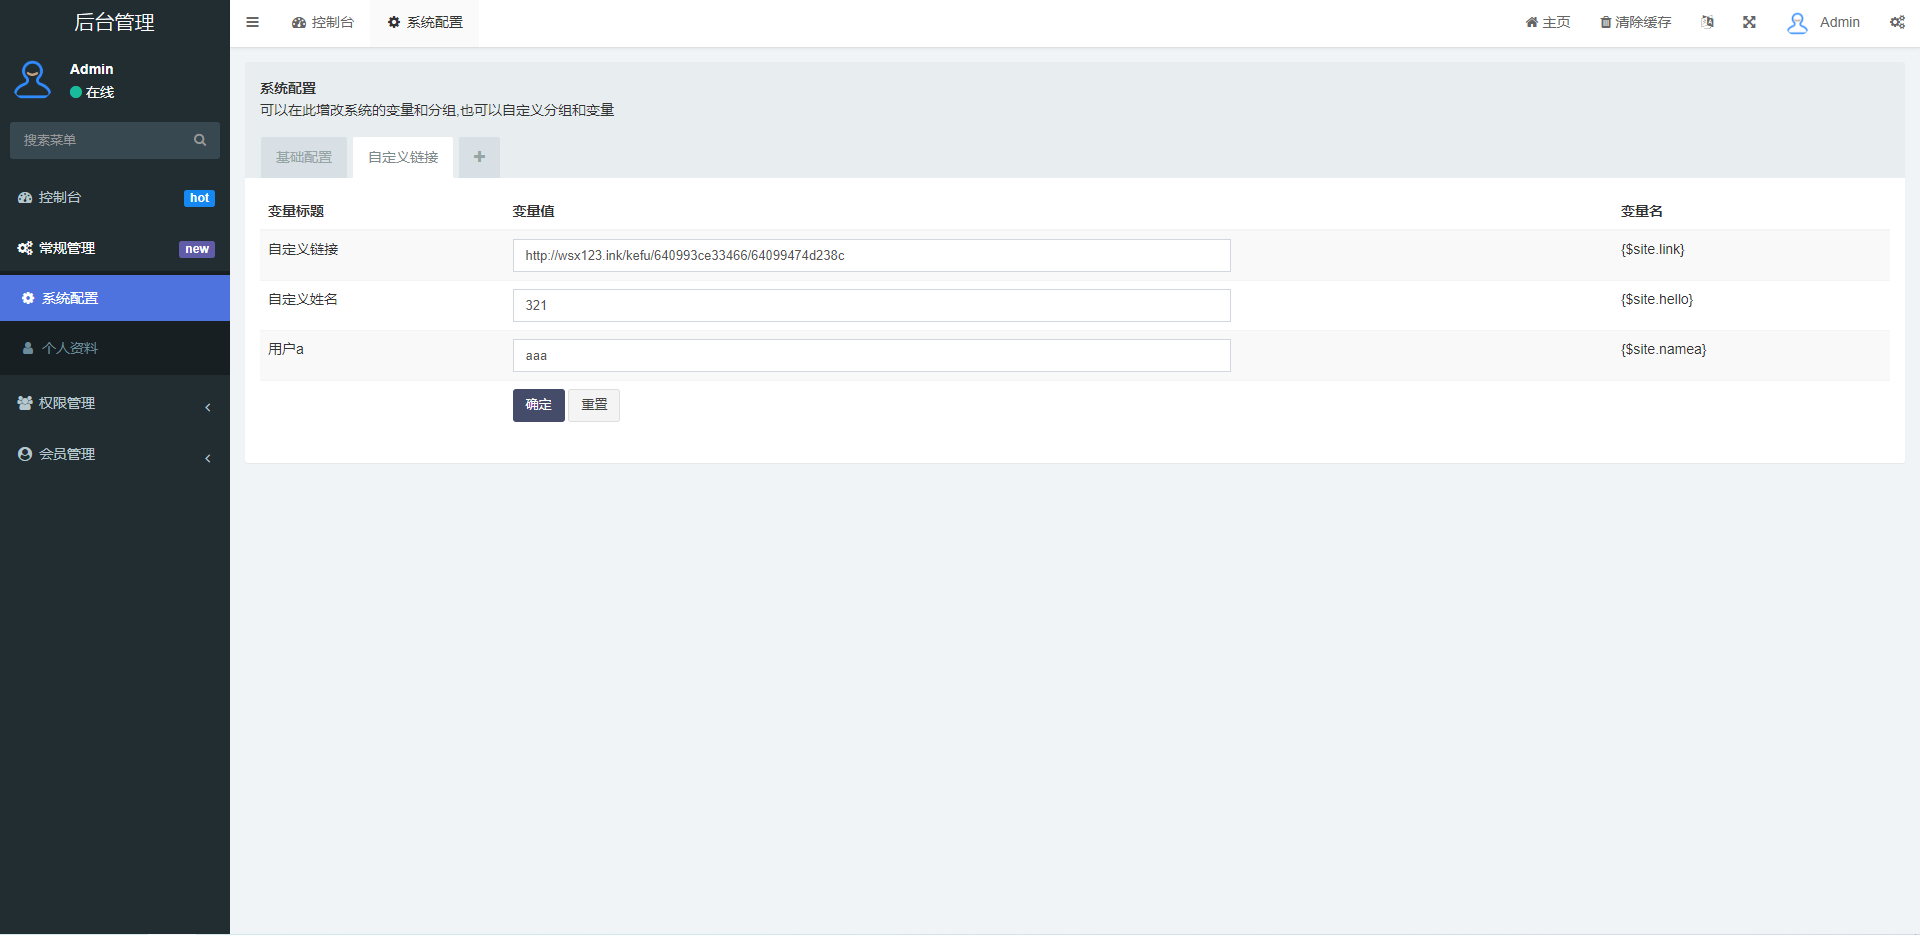Go to 主页 home link
The width and height of the screenshot is (1920, 935).
point(1547,22)
